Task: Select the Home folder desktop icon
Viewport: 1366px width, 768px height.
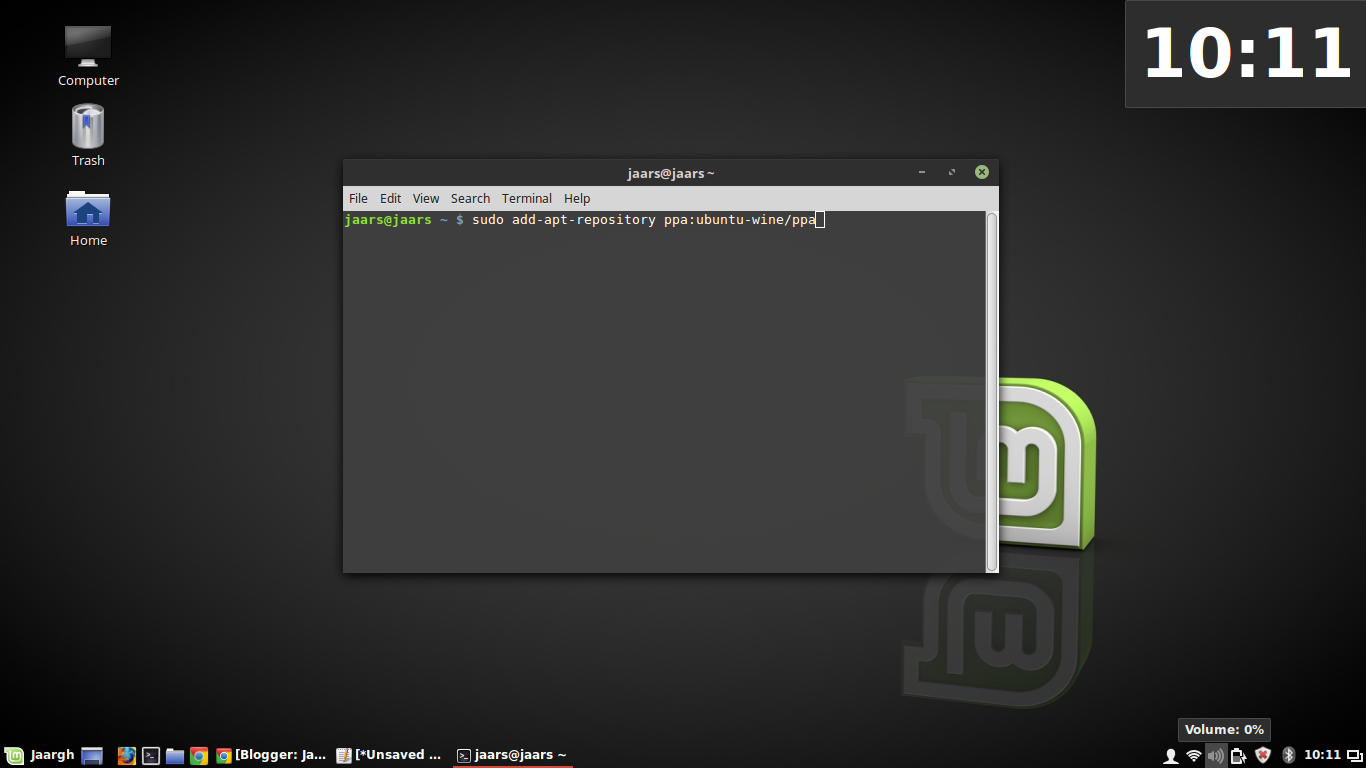Action: coord(88,217)
